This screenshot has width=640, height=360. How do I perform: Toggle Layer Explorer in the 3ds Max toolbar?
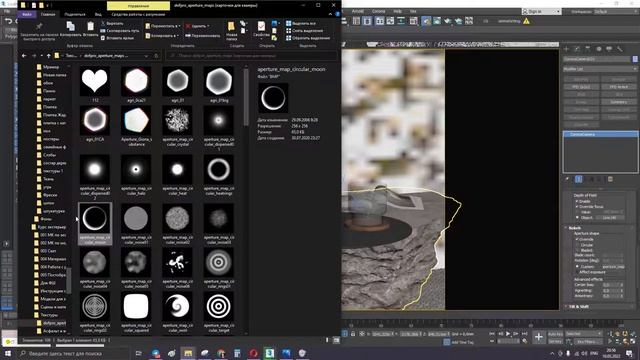pyautogui.click(x=367, y=21)
